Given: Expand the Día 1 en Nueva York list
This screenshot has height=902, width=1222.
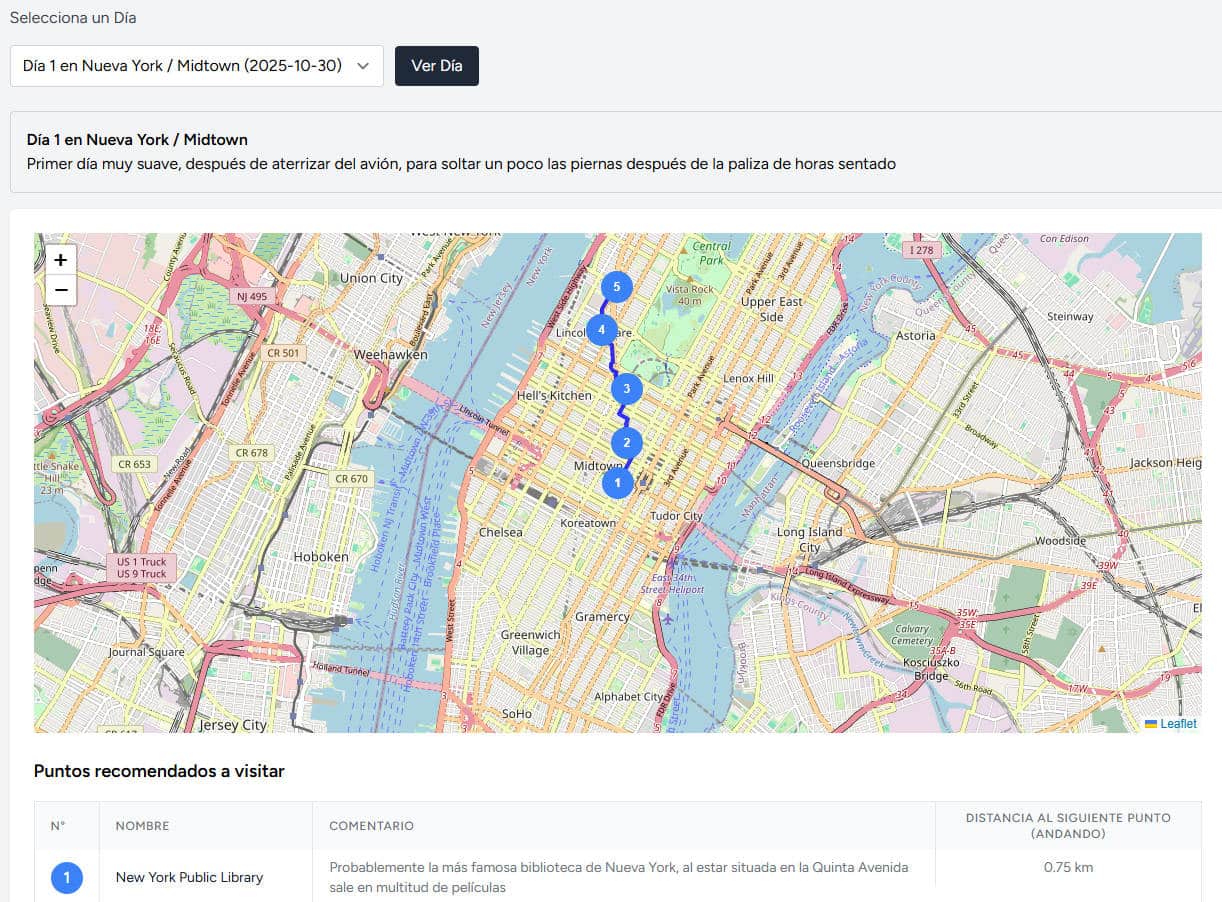Looking at the screenshot, I should point(196,65).
